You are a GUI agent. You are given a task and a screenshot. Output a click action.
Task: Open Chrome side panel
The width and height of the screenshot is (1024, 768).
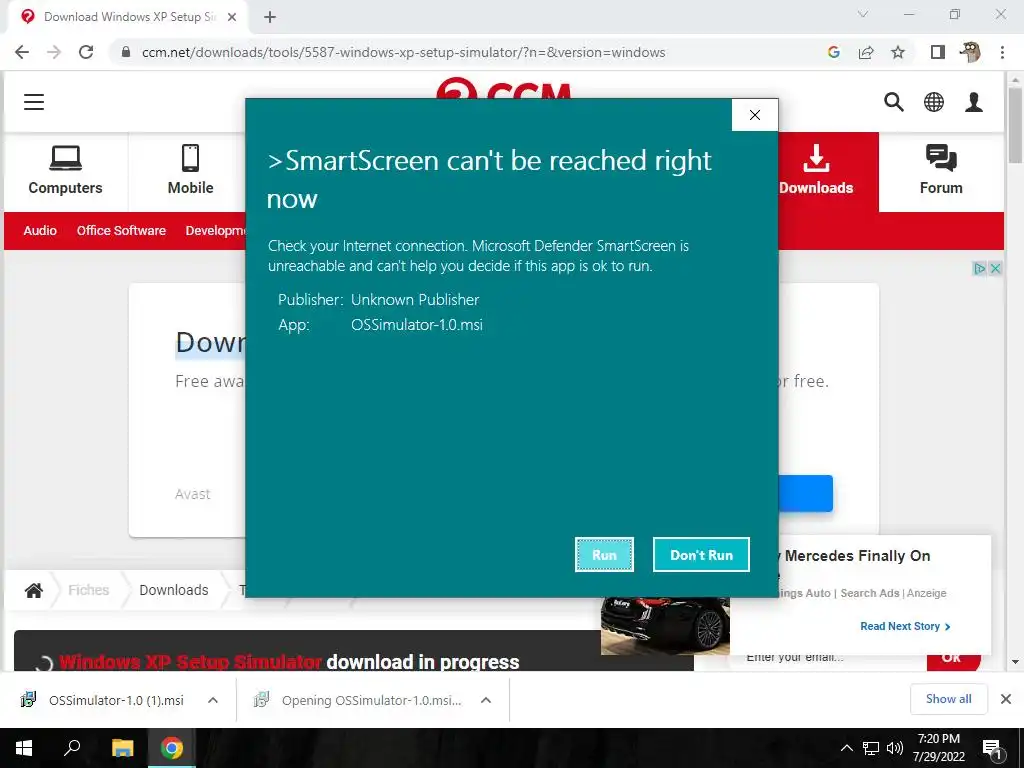coord(938,52)
